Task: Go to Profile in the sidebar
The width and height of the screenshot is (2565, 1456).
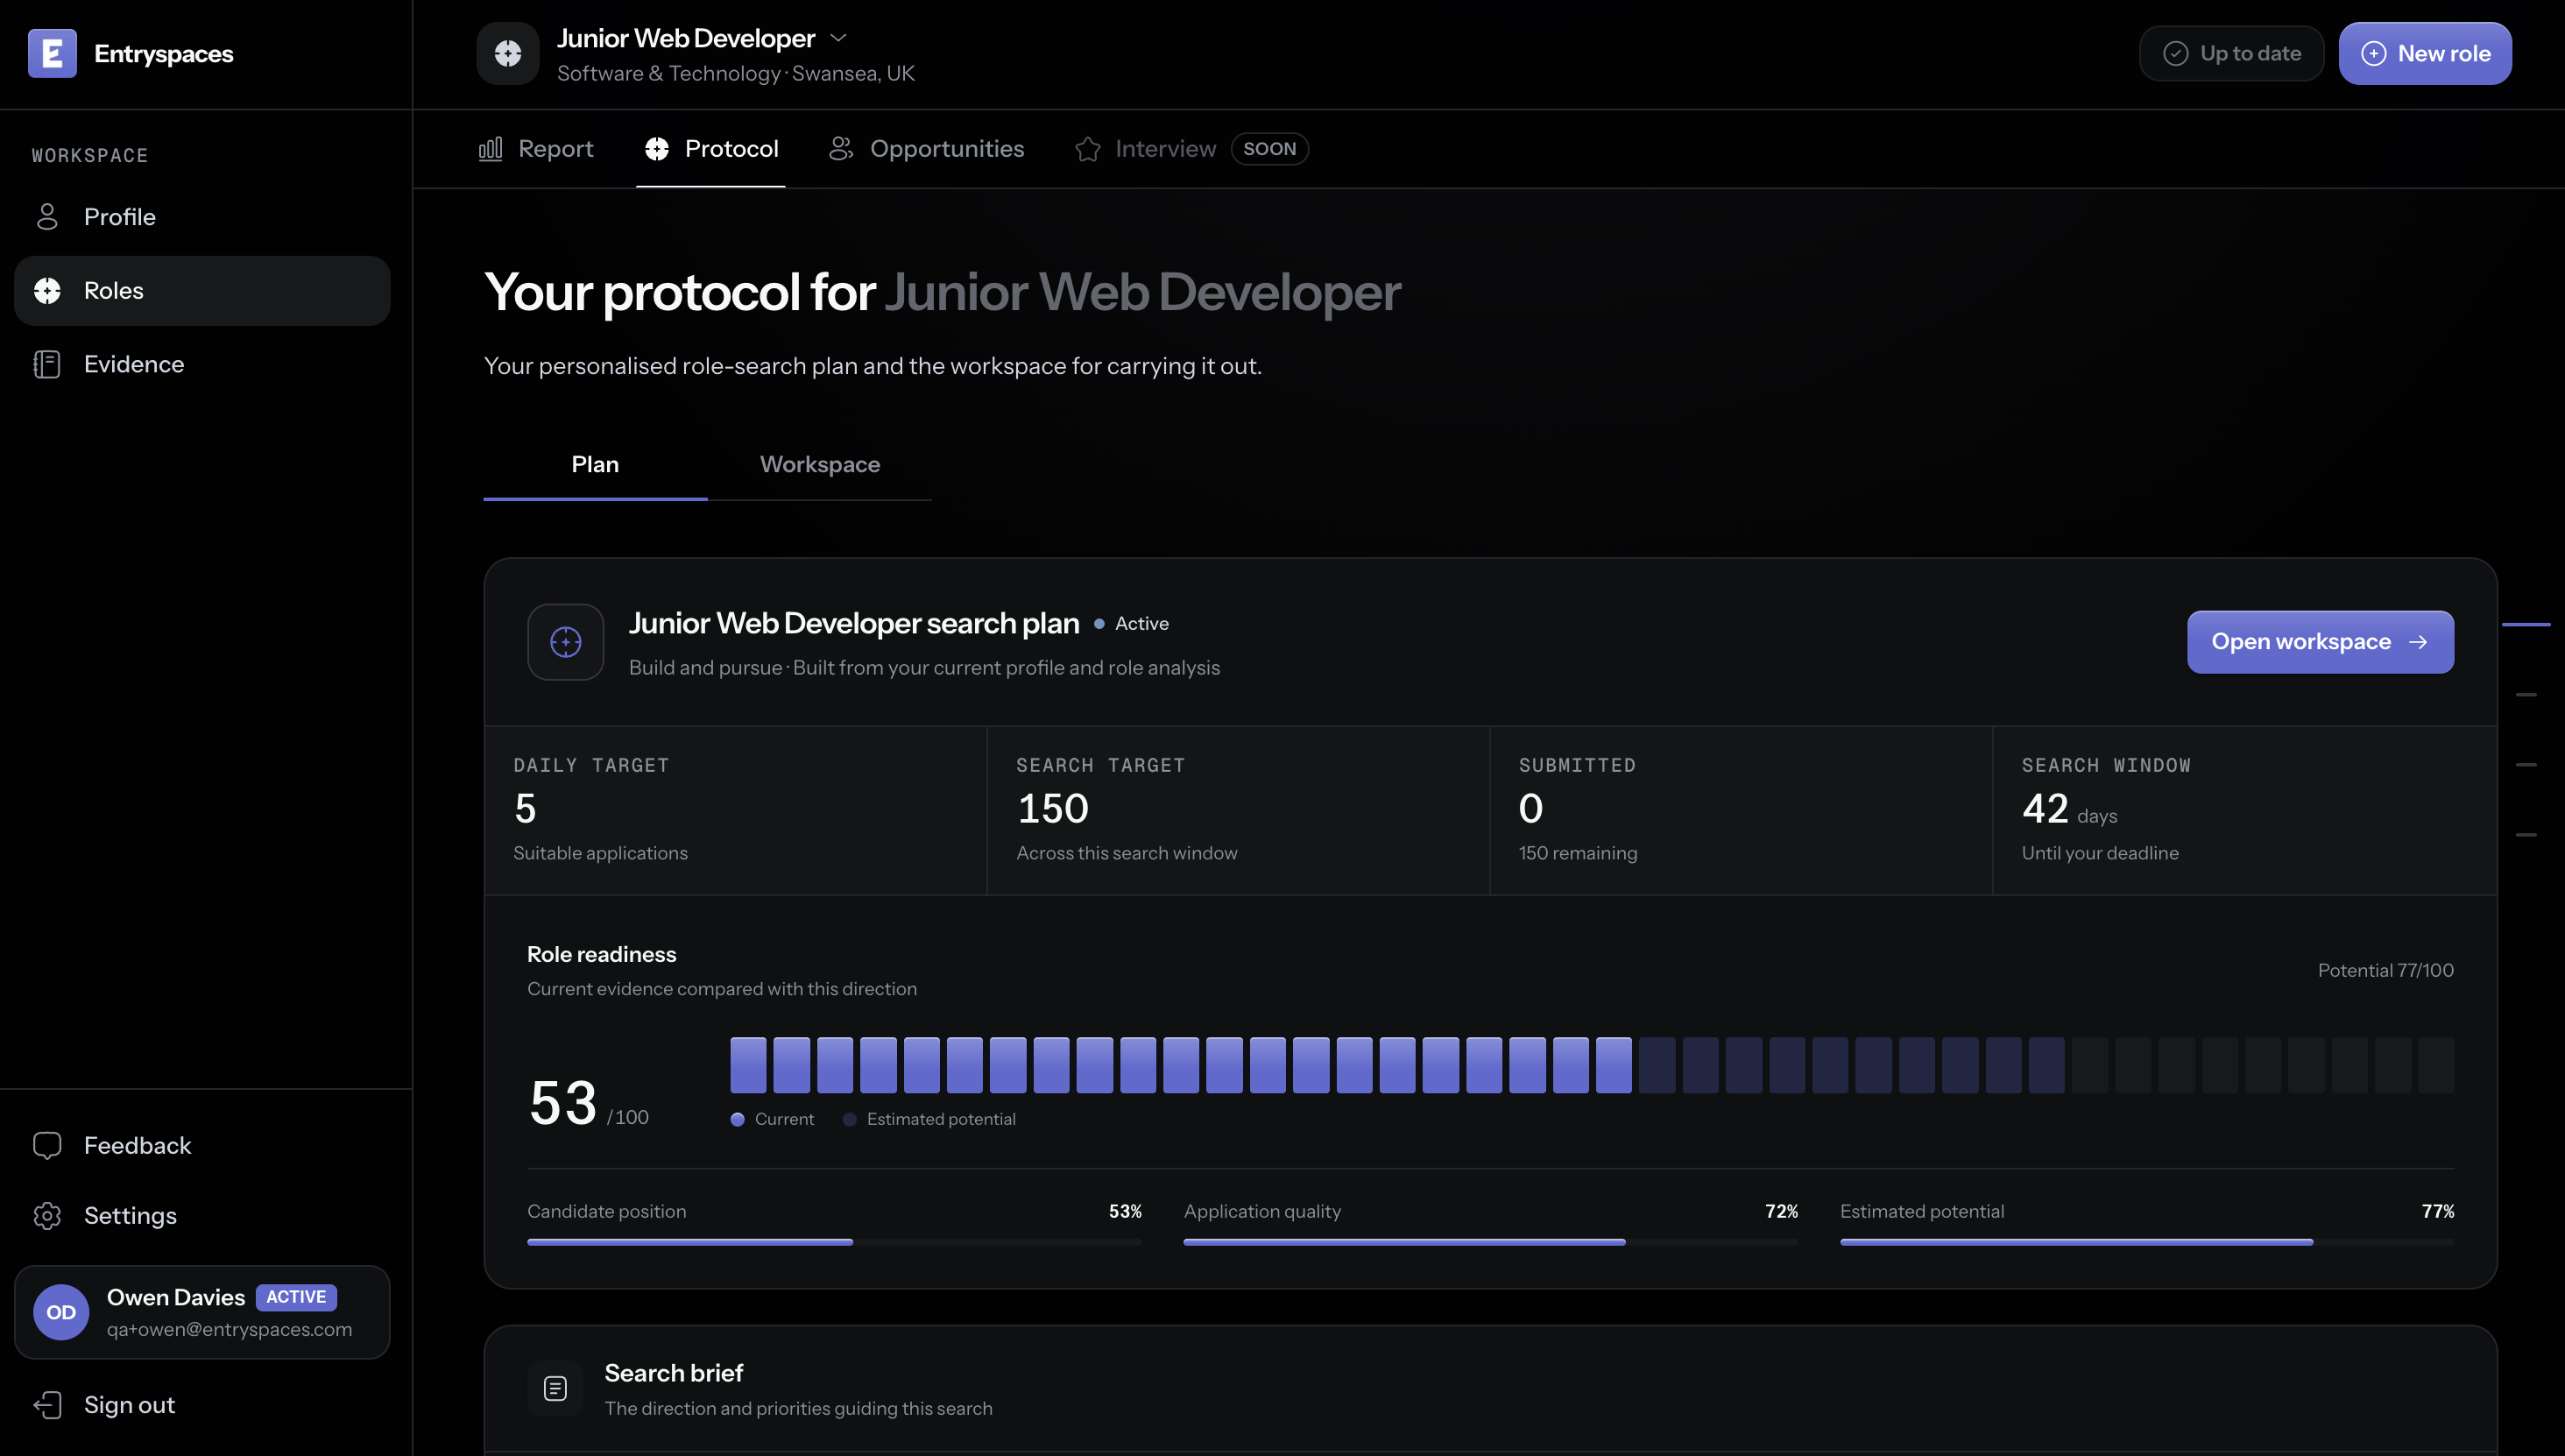Action: point(202,217)
